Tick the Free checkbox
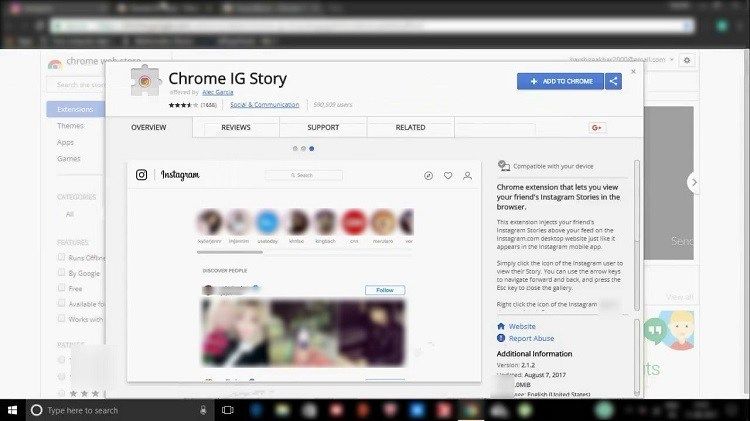 click(x=61, y=288)
